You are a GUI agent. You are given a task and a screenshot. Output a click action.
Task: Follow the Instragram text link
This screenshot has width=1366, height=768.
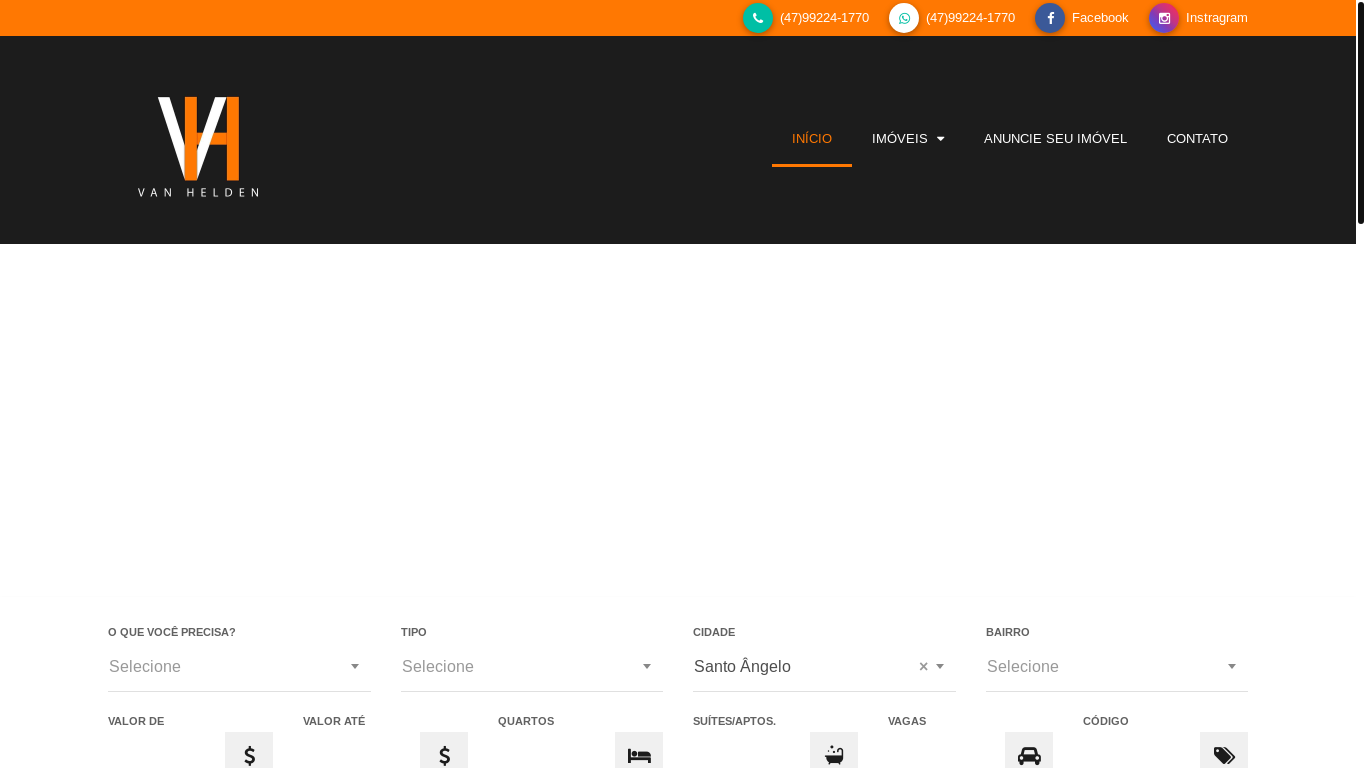tap(1217, 18)
